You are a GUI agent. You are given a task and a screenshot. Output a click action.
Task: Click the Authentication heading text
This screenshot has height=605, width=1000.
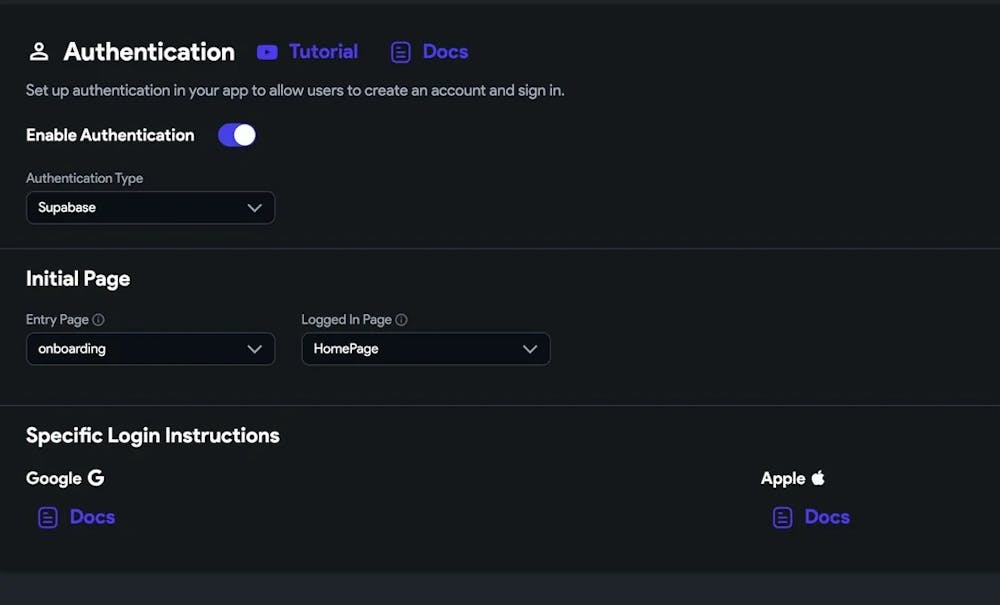coord(149,52)
